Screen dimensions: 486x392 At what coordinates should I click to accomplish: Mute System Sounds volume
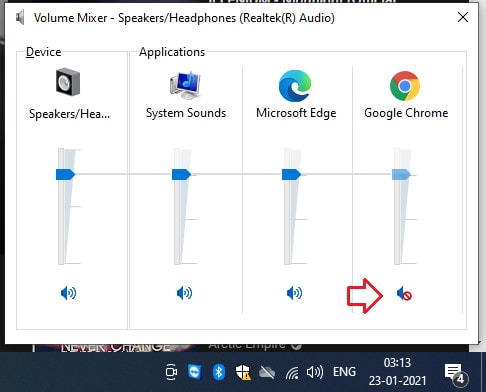tap(184, 293)
